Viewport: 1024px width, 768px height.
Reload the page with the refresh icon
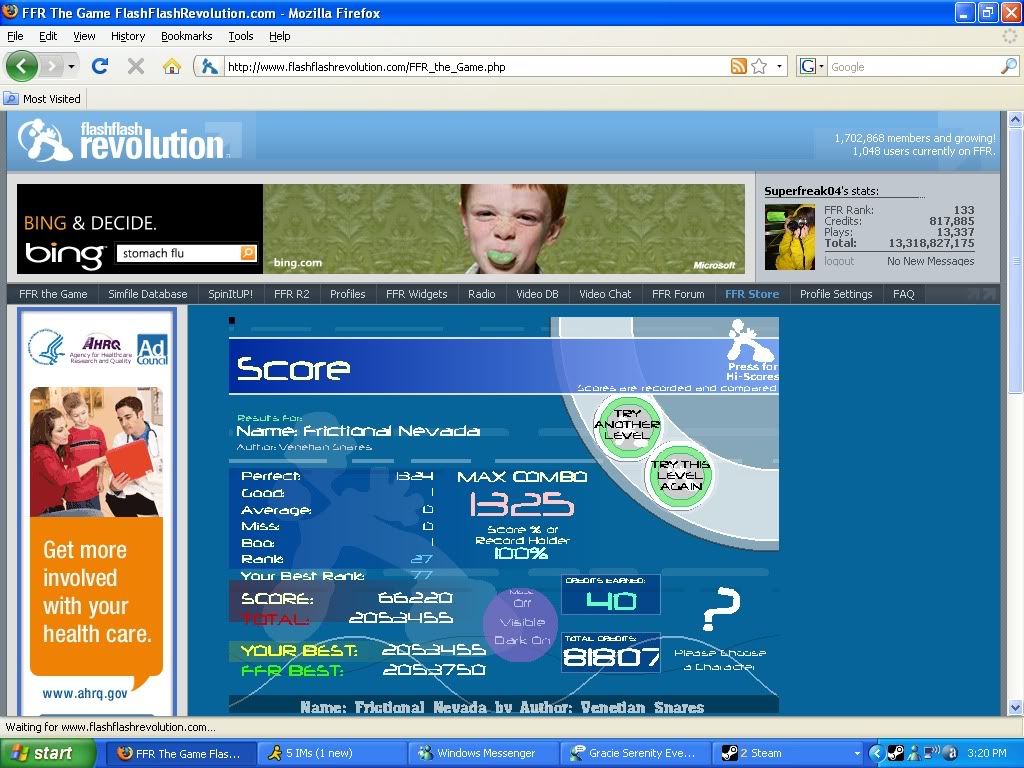coord(99,66)
